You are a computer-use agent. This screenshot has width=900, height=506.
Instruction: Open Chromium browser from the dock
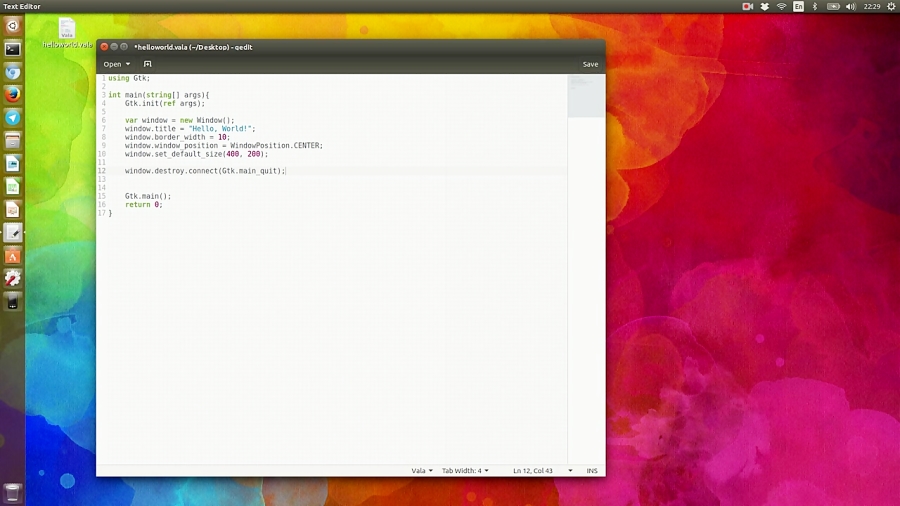(x=13, y=72)
